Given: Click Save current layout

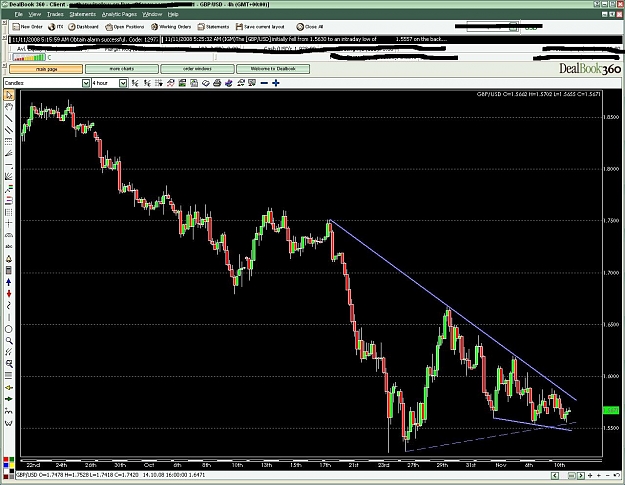Looking at the screenshot, I should (x=260, y=27).
